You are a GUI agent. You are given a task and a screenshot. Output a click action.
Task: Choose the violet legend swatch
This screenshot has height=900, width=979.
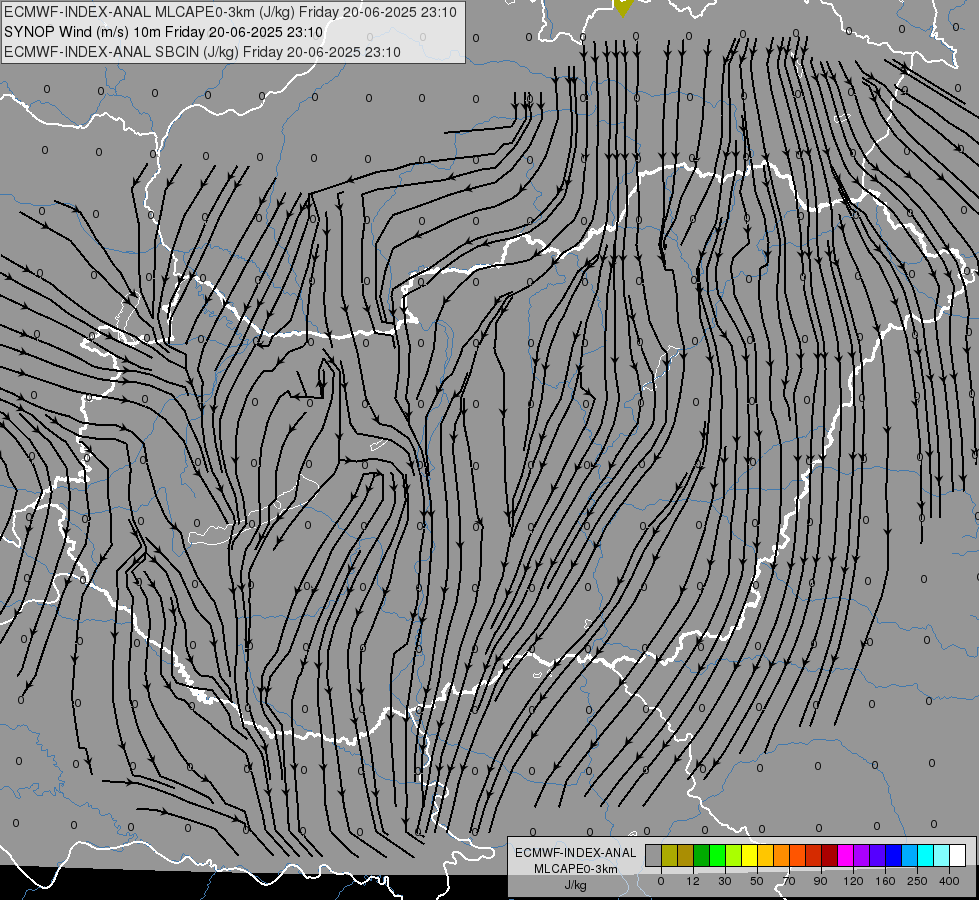(878, 855)
